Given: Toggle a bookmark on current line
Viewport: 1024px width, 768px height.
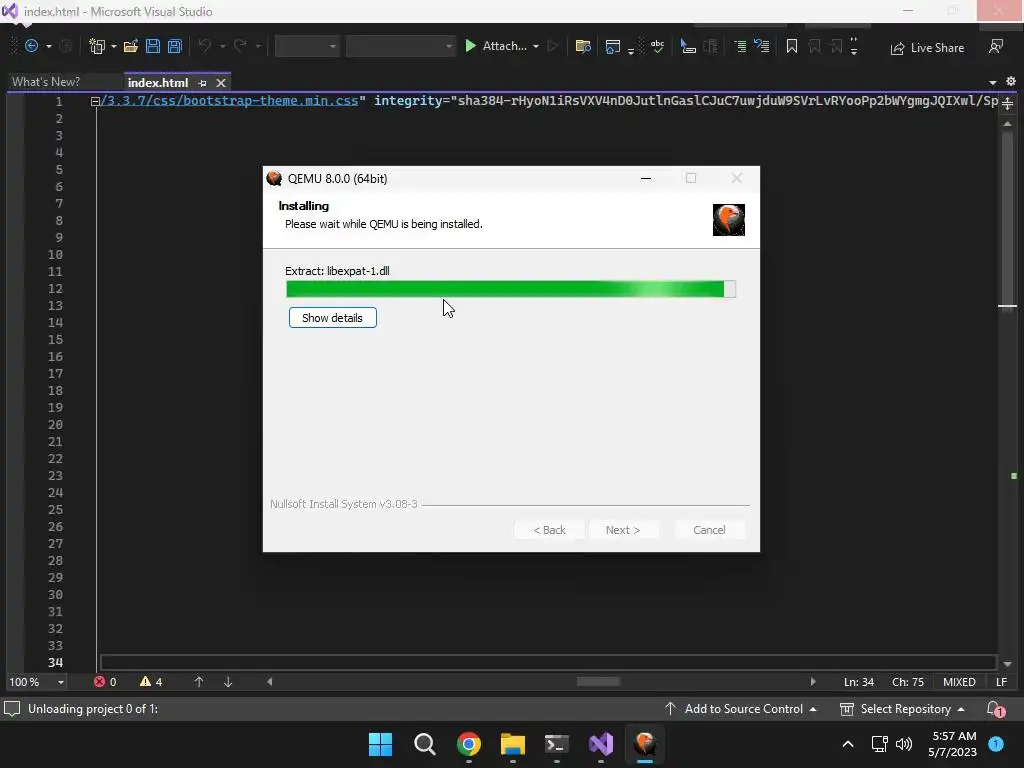Looking at the screenshot, I should point(792,46).
